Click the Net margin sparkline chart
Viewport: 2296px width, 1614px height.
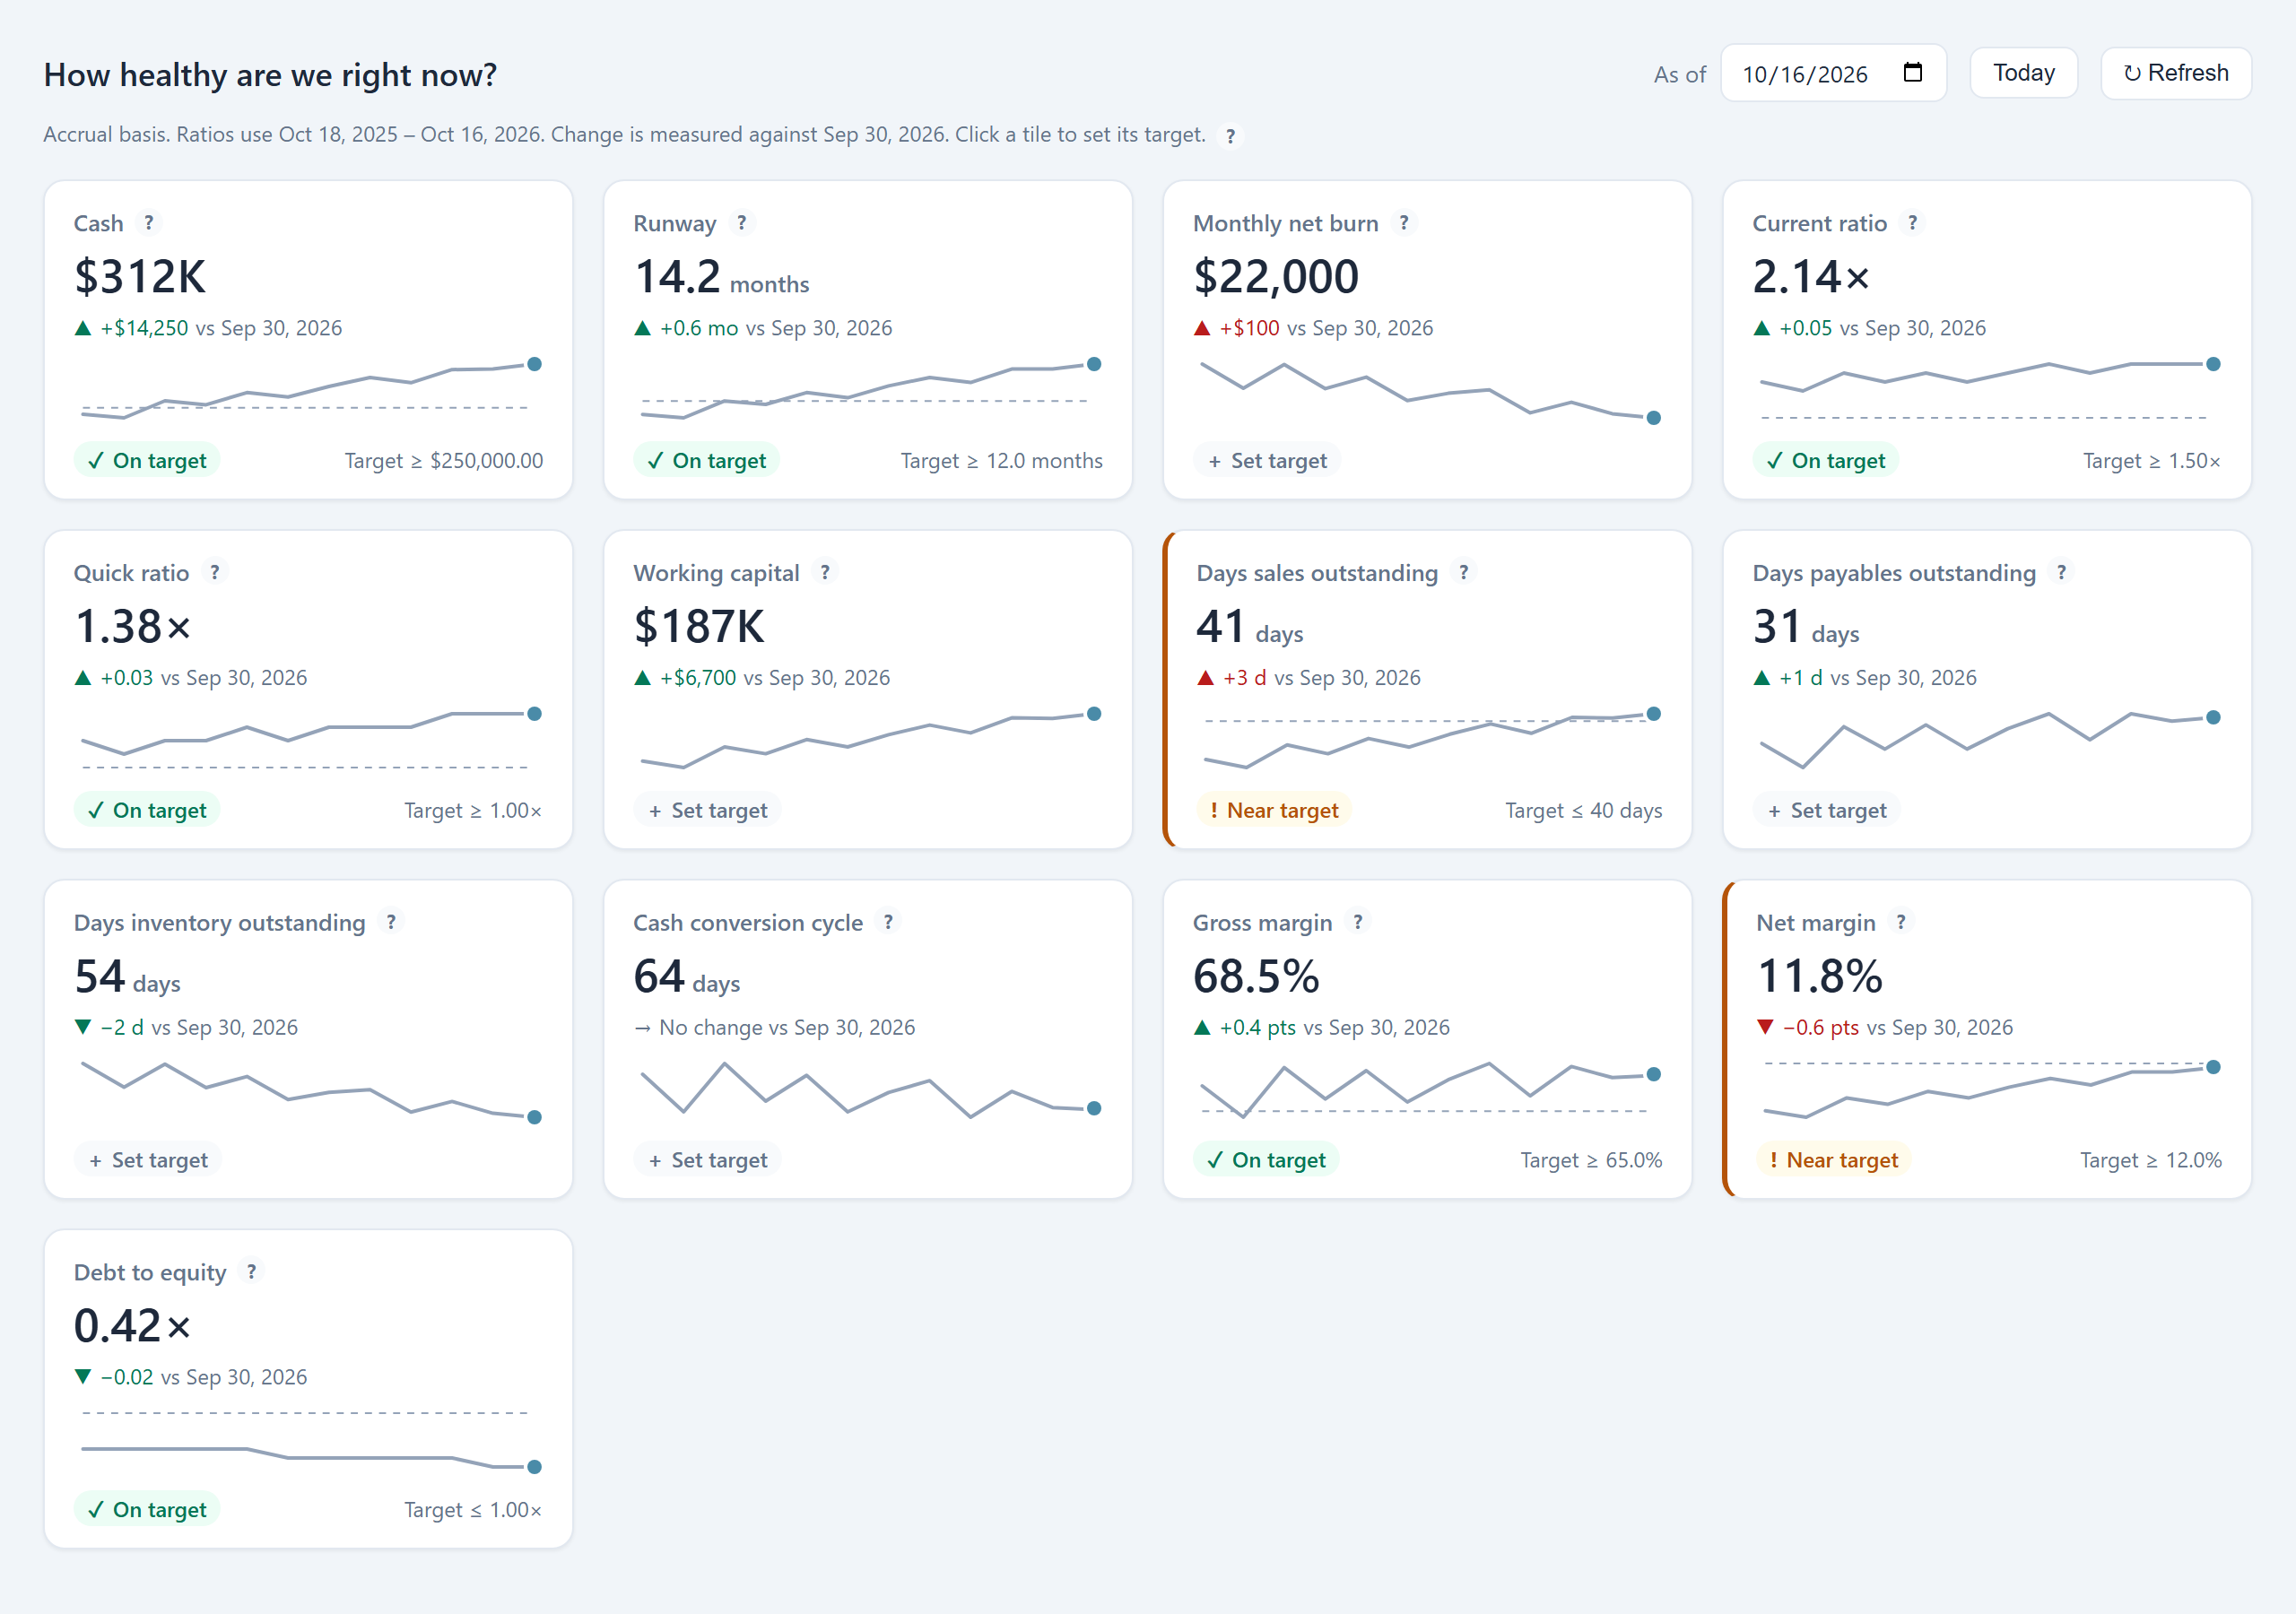pos(1990,1090)
